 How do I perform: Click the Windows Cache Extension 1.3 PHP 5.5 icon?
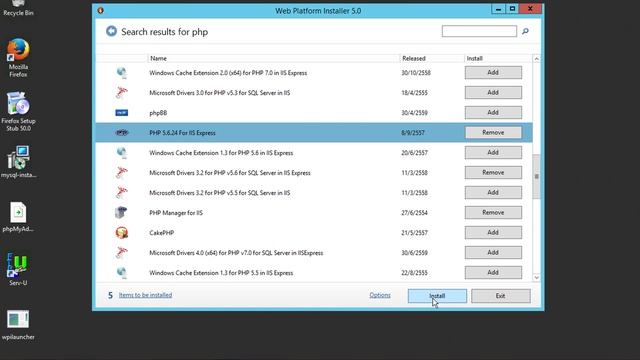tap(122, 273)
